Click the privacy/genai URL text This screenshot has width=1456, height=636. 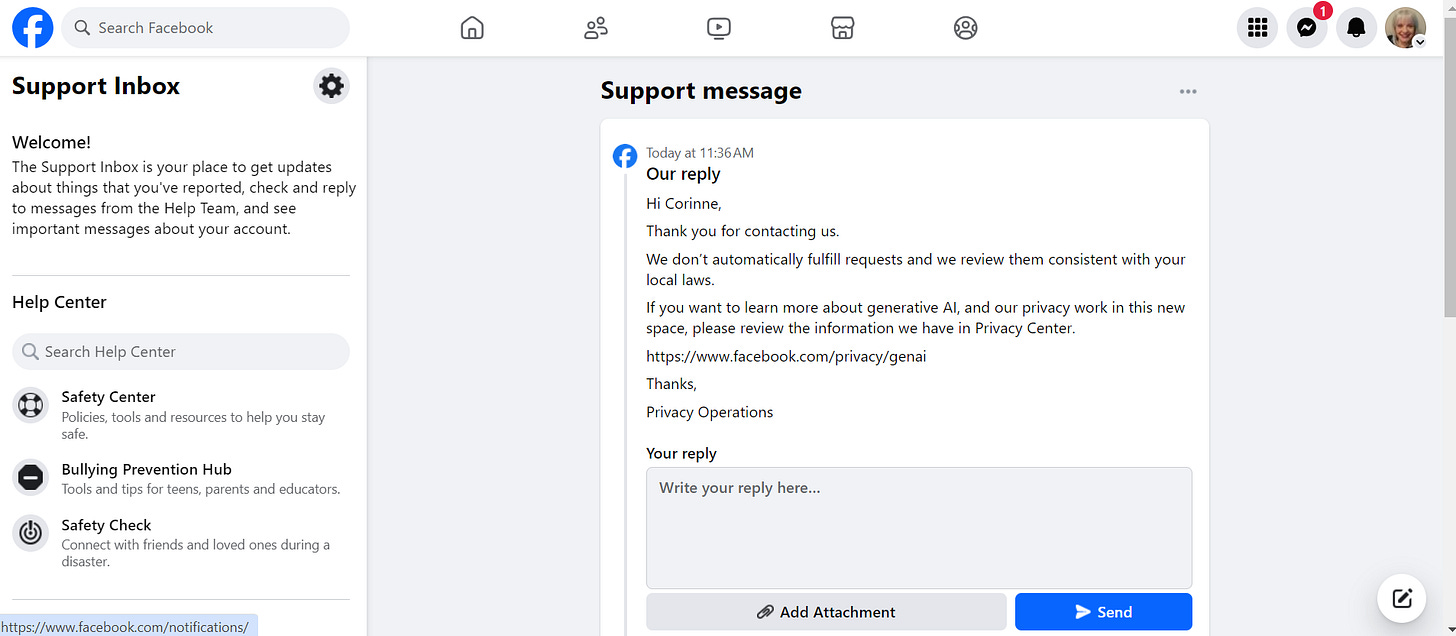tap(786, 356)
